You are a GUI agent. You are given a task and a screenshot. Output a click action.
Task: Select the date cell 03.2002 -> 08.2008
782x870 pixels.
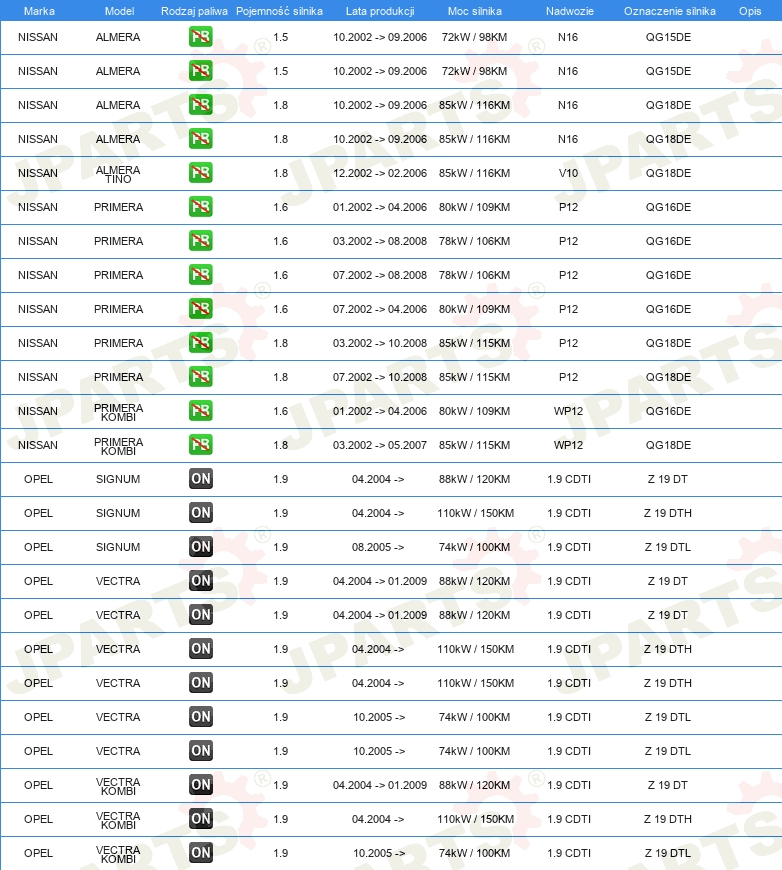(380, 241)
